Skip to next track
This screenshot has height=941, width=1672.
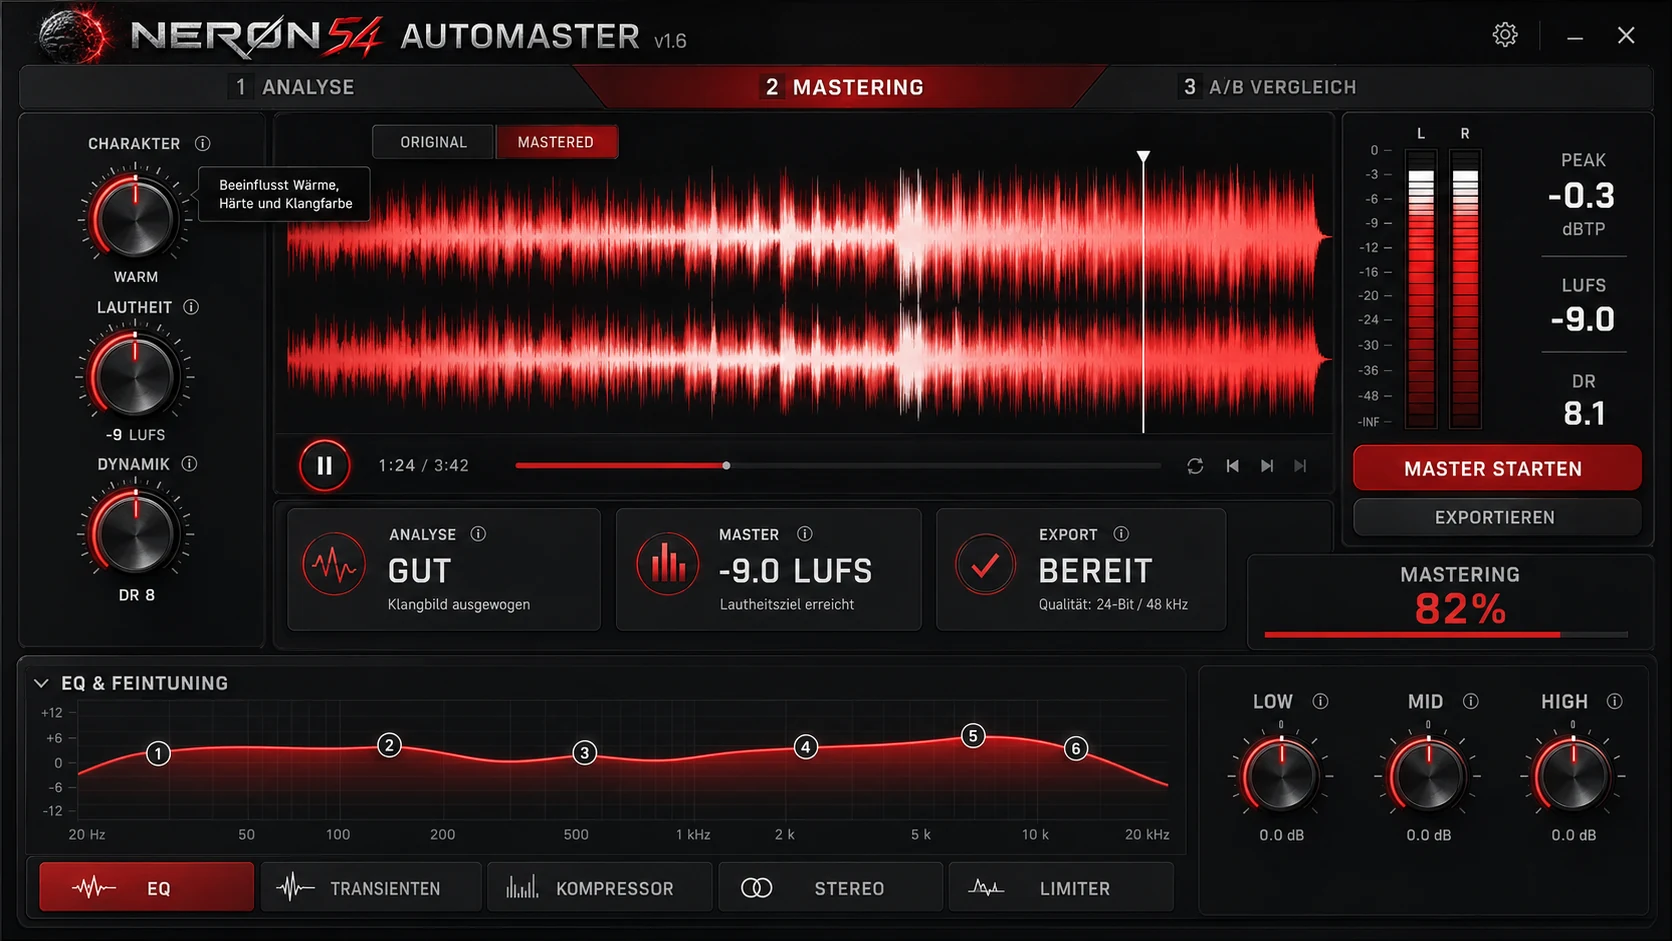point(1267,466)
